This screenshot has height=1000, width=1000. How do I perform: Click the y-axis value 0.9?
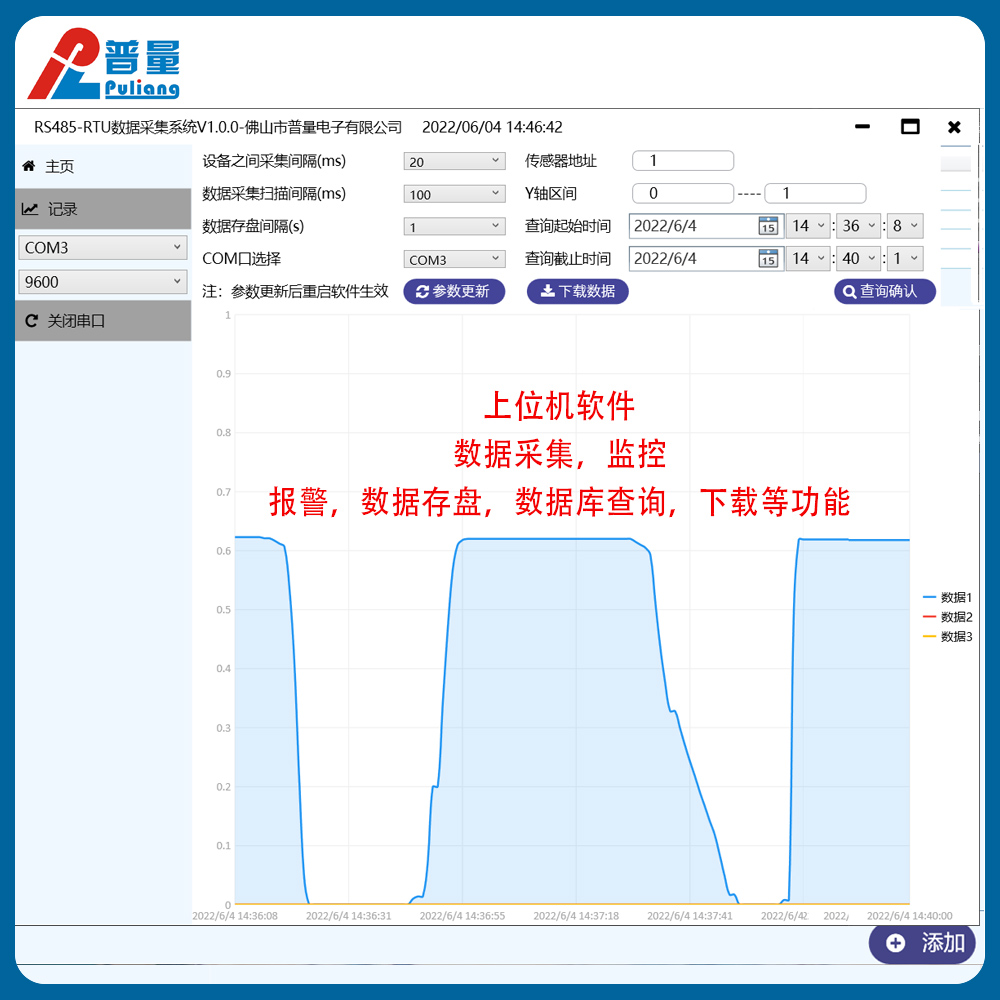pyautogui.click(x=223, y=374)
